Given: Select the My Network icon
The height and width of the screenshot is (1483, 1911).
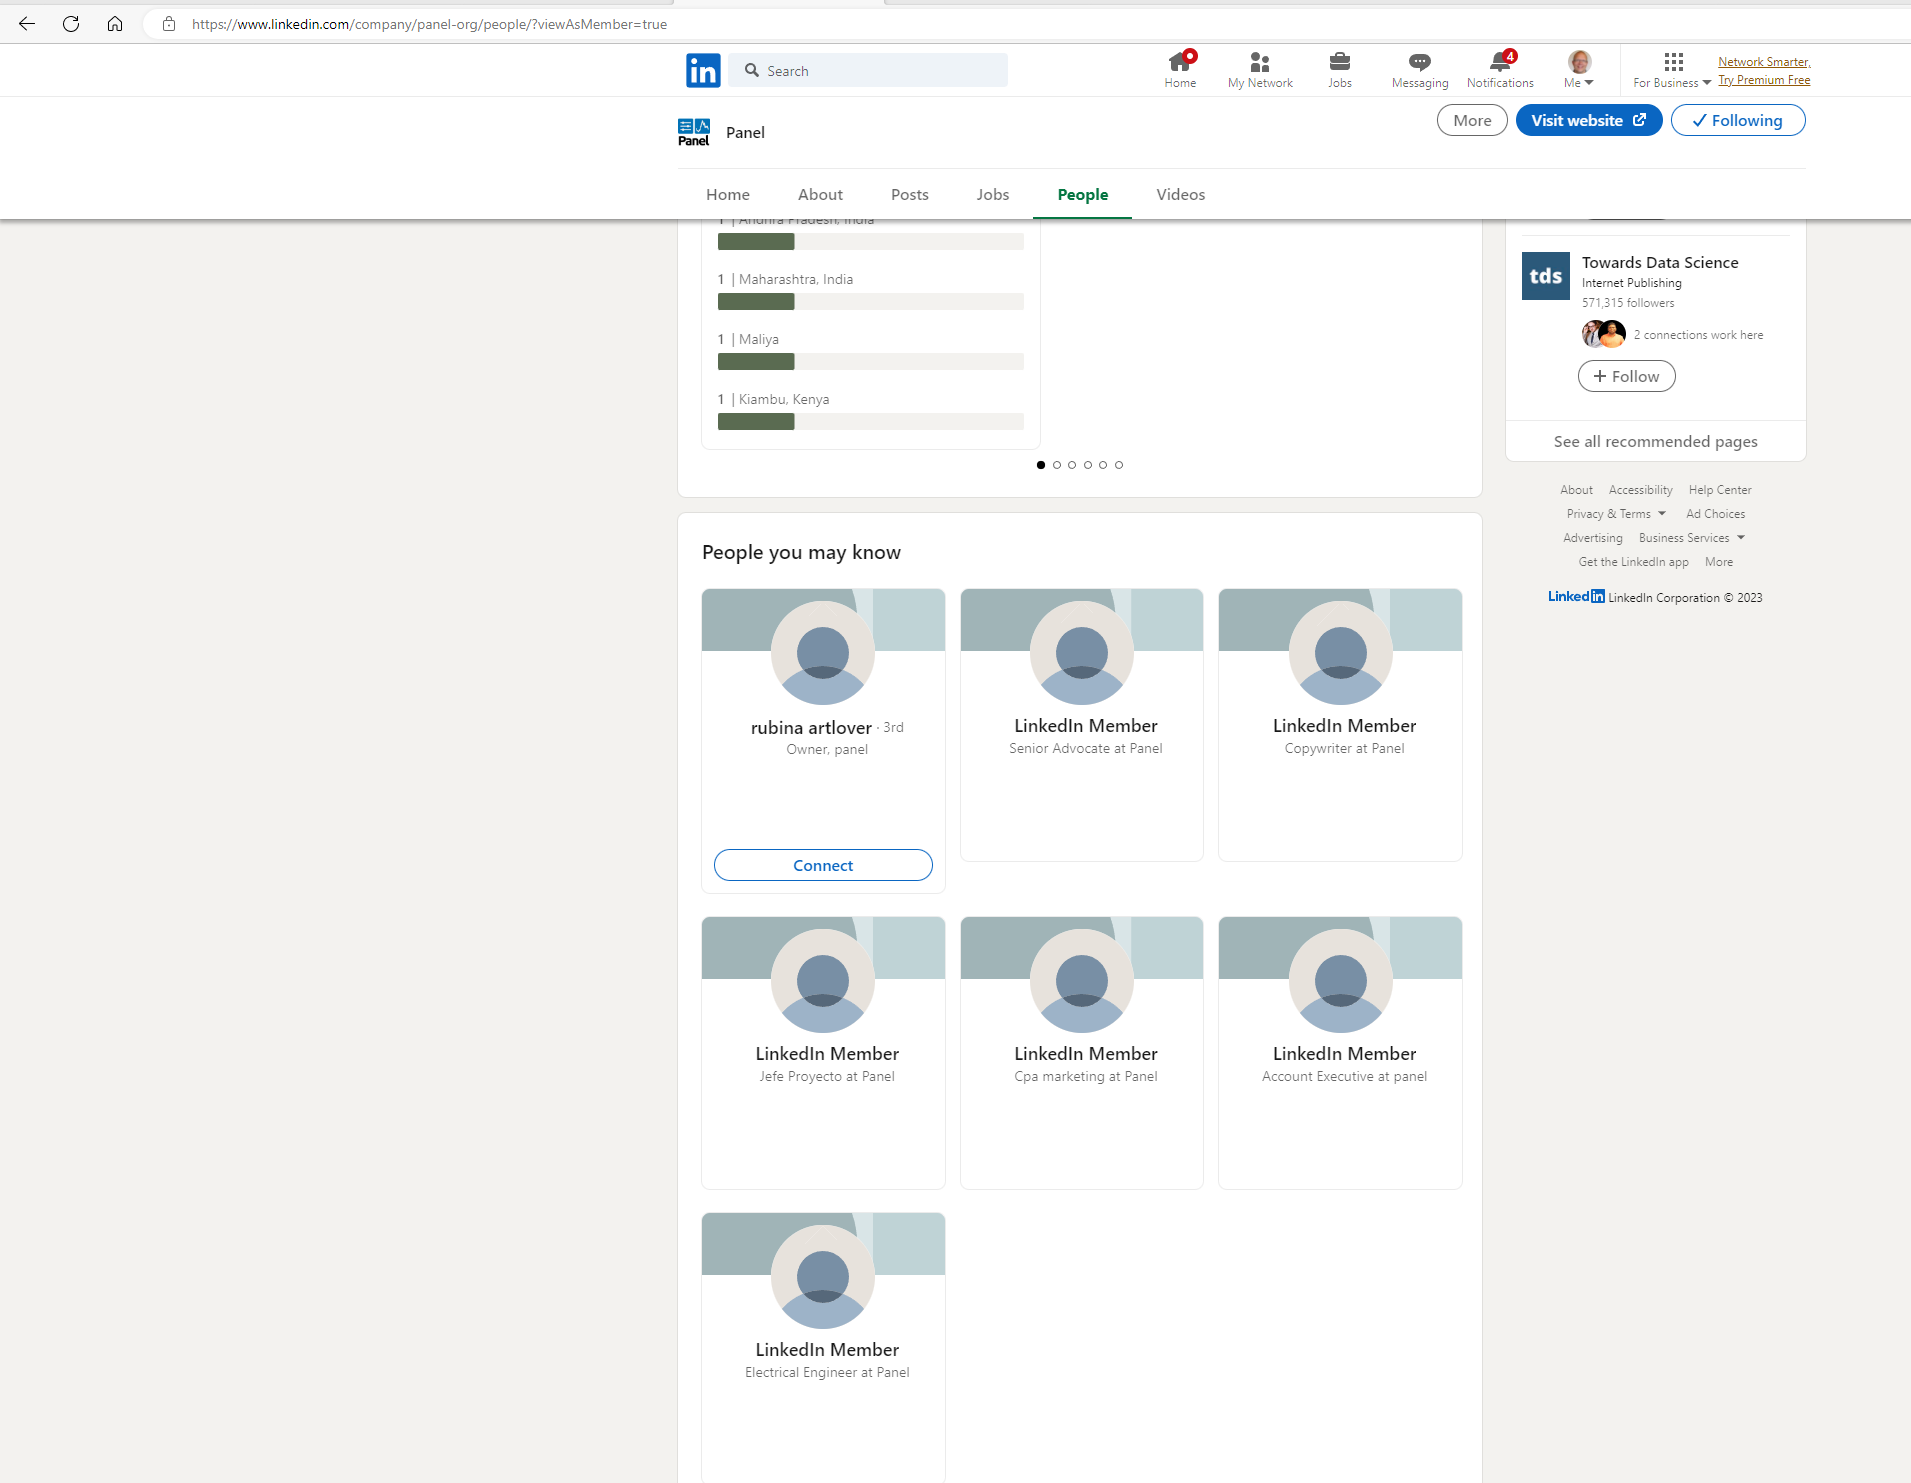Looking at the screenshot, I should click(x=1259, y=62).
